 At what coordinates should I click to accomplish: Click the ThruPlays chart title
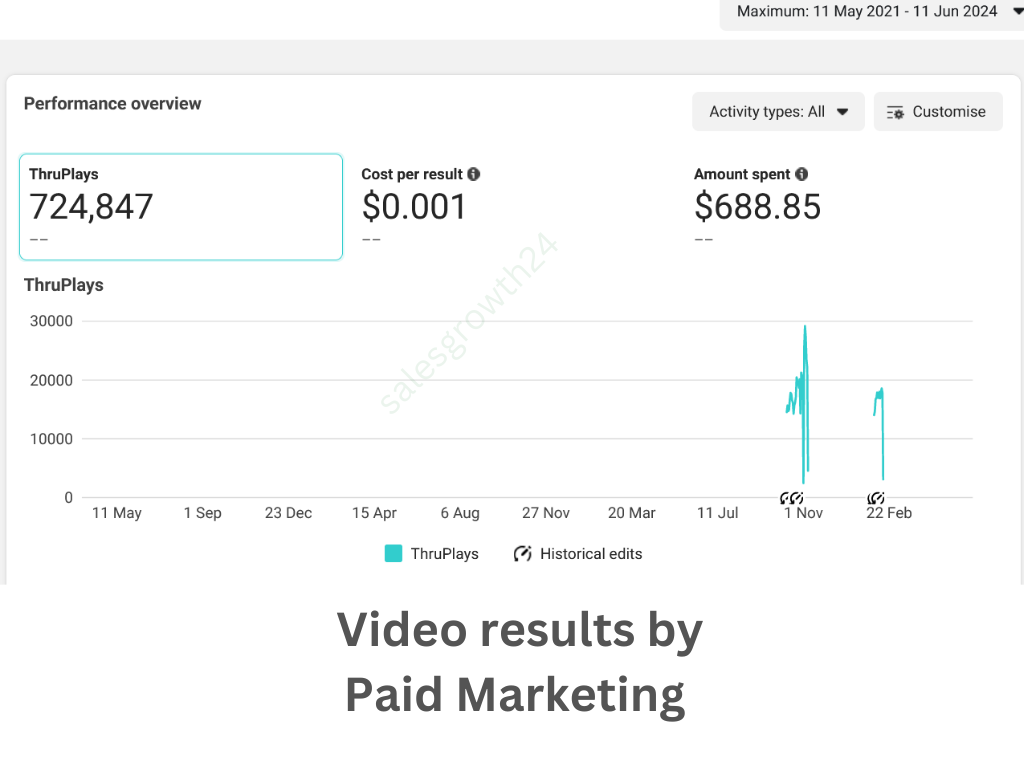[63, 285]
